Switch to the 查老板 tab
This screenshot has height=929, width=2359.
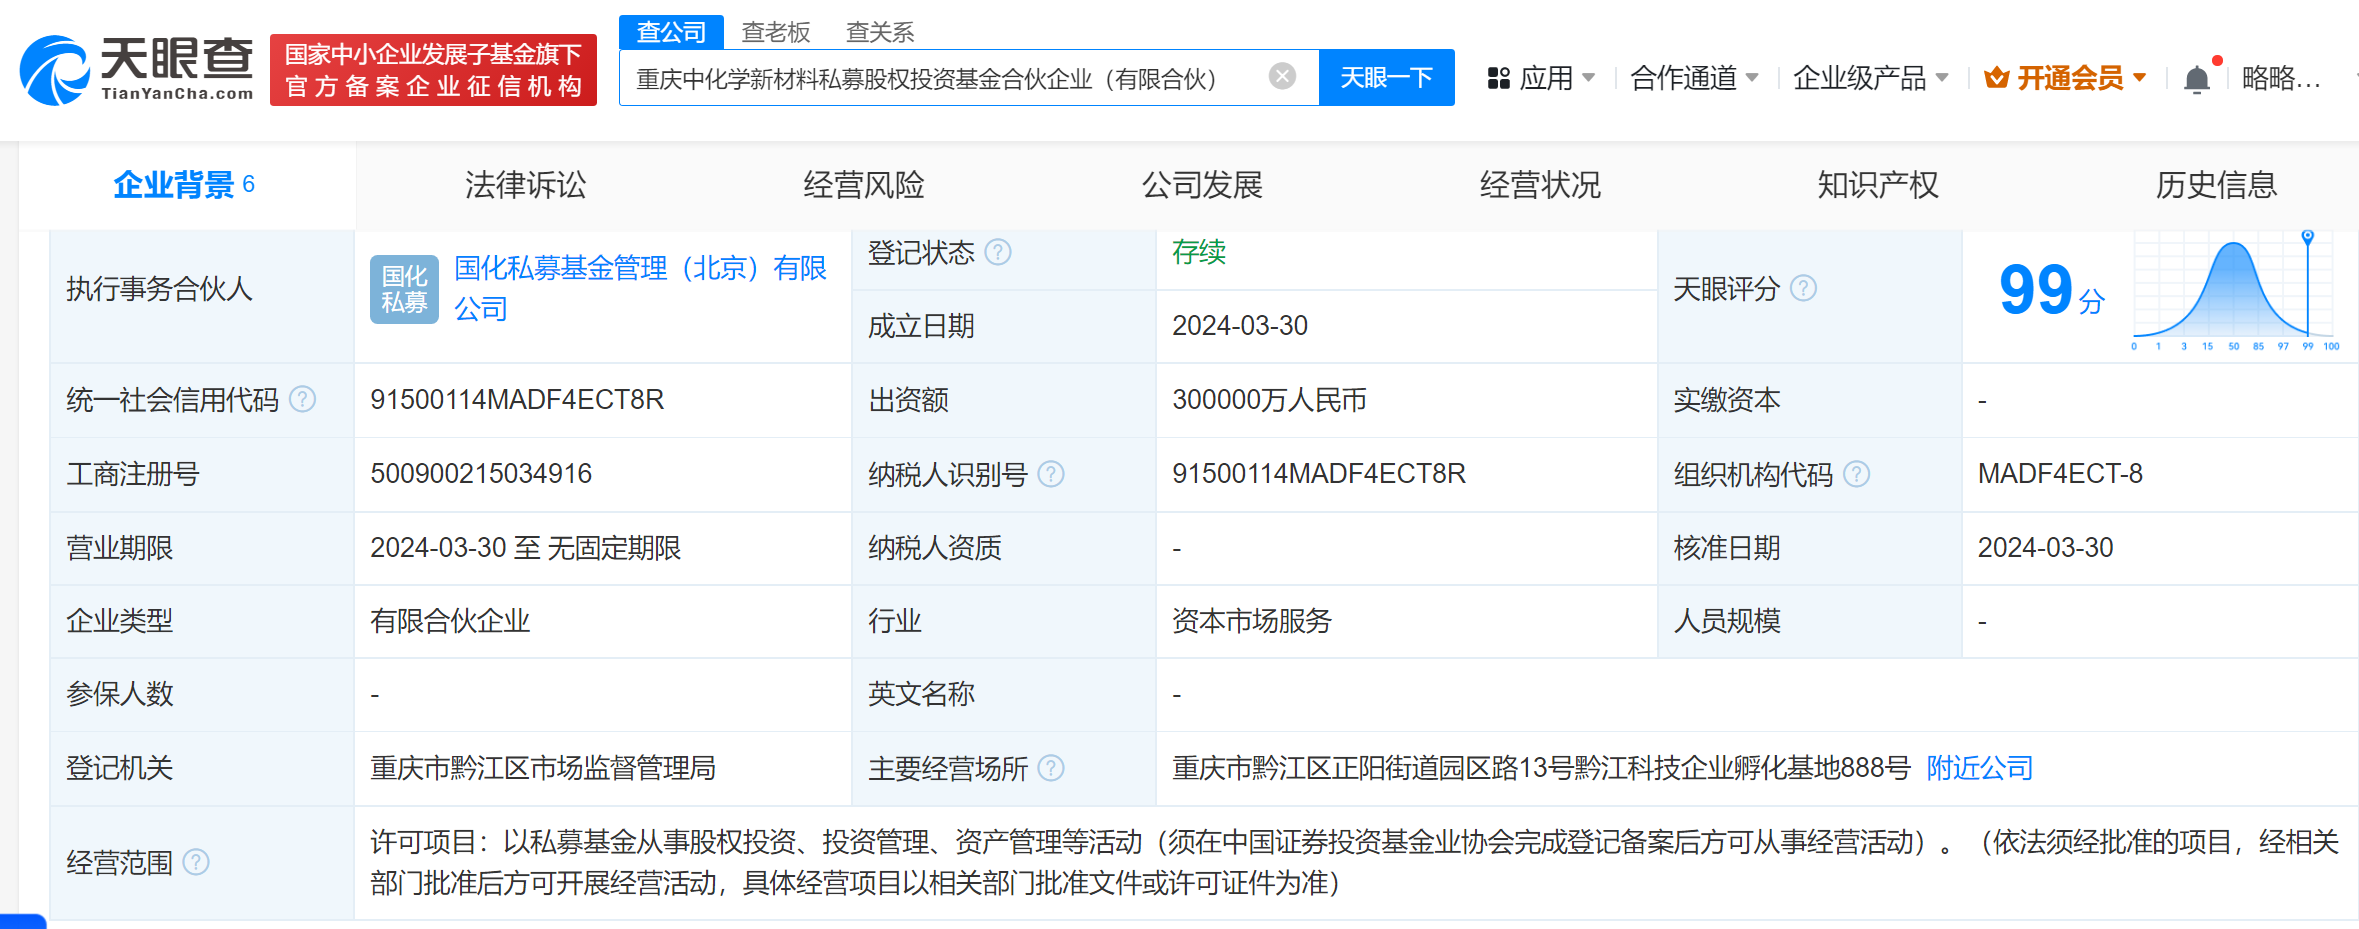coord(775,31)
